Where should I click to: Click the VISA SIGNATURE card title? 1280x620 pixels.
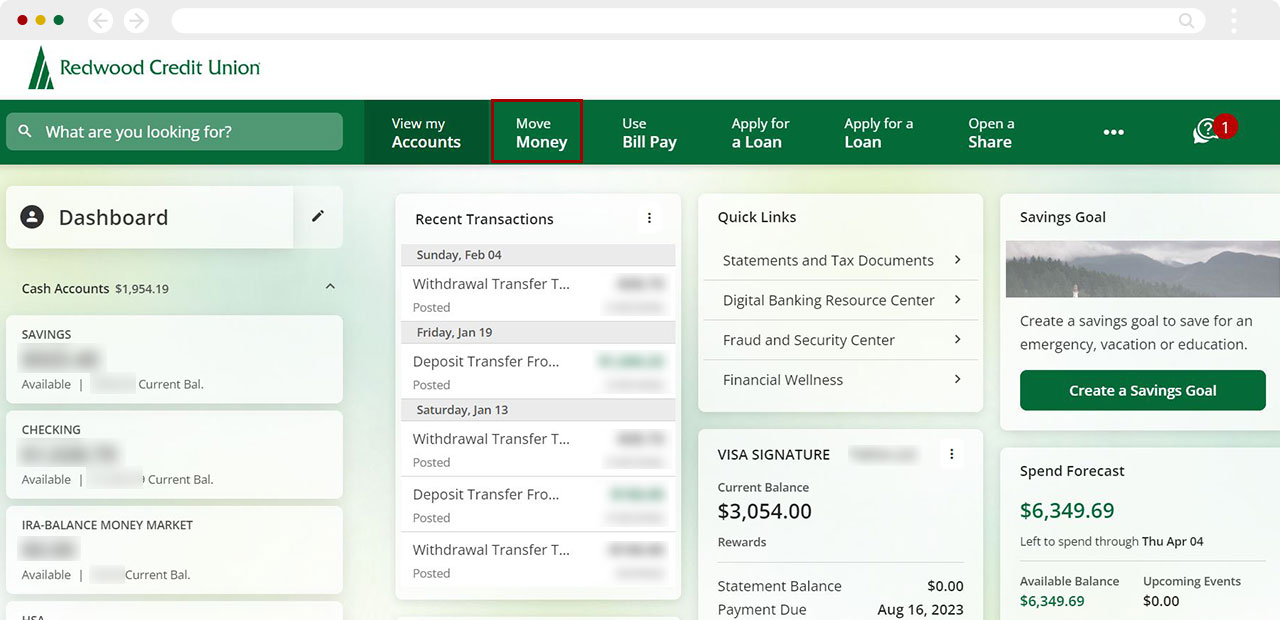(x=774, y=454)
